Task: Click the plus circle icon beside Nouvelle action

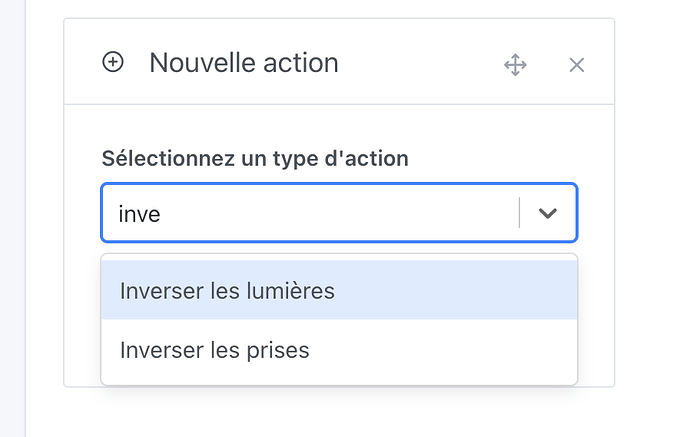Action: coord(113,63)
